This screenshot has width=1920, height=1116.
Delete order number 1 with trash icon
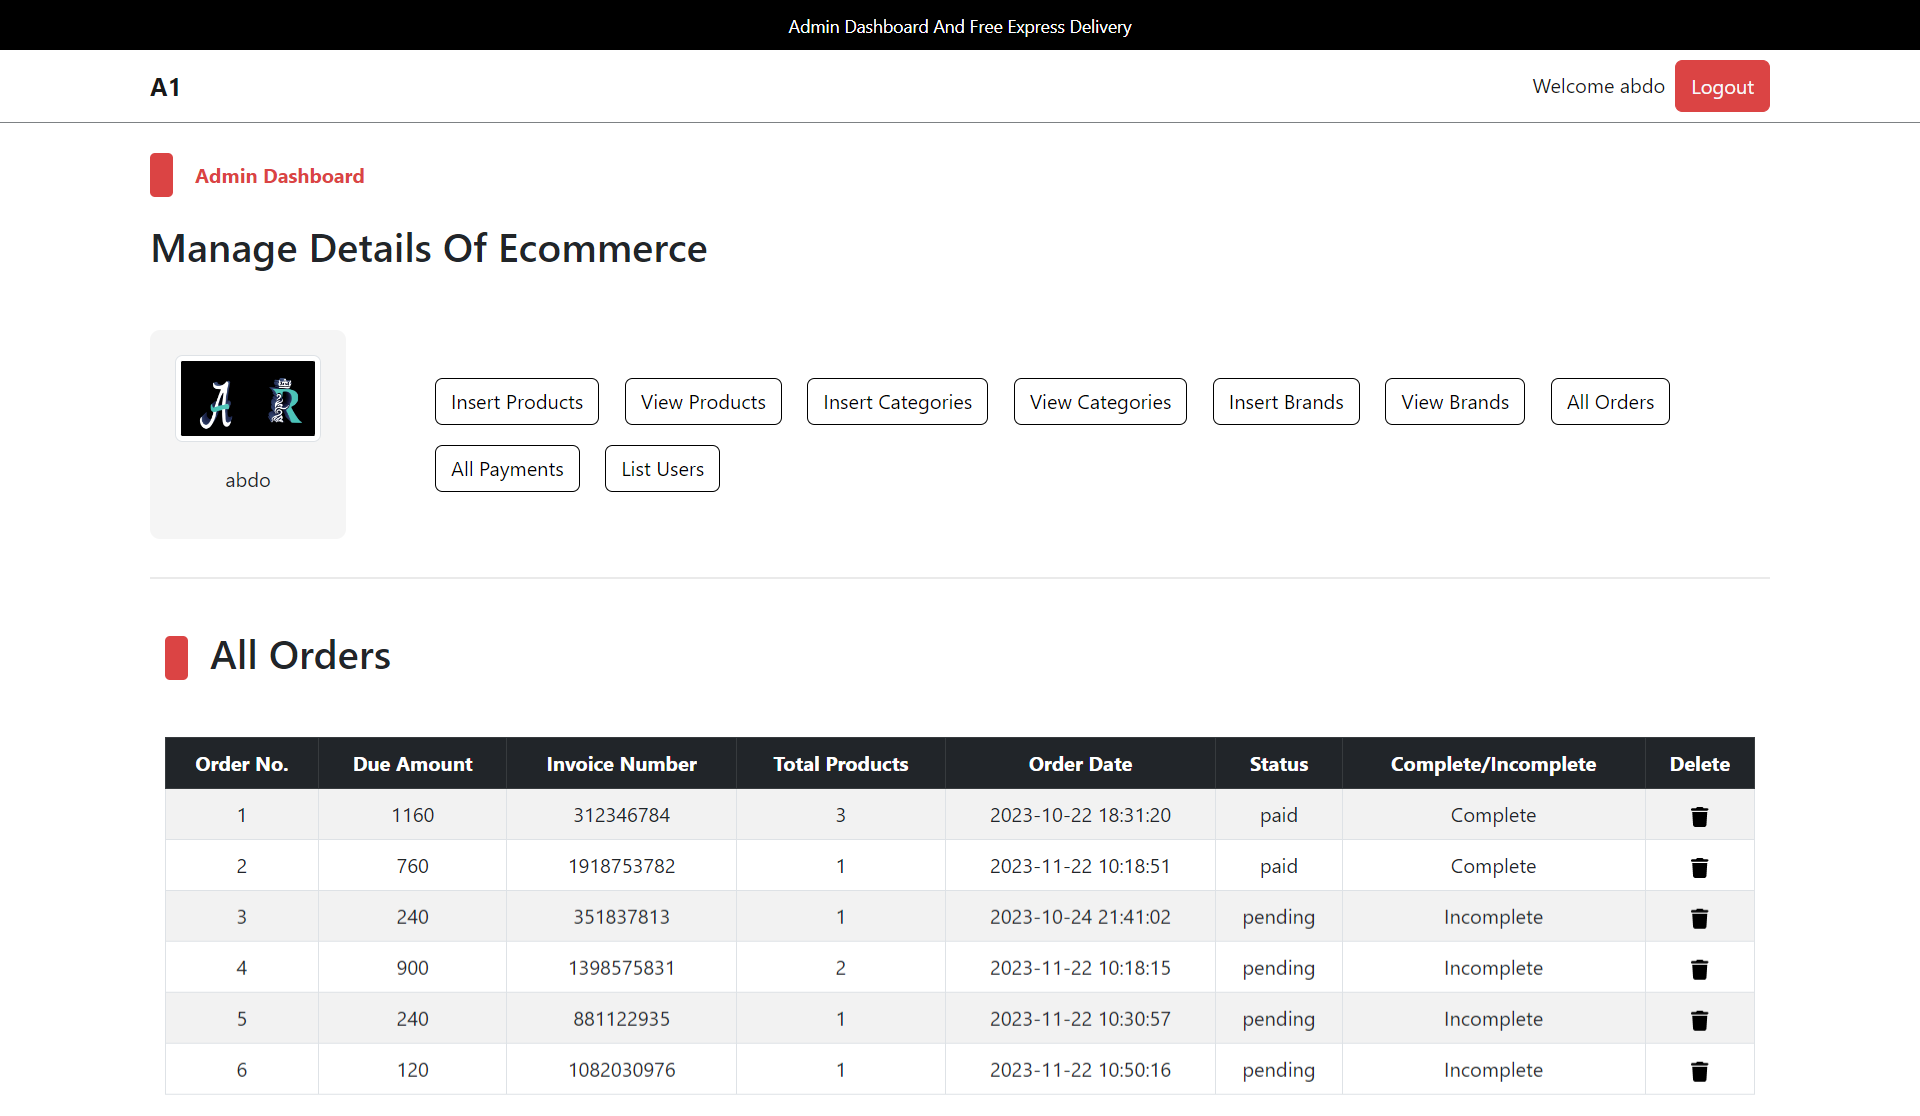coord(1699,816)
